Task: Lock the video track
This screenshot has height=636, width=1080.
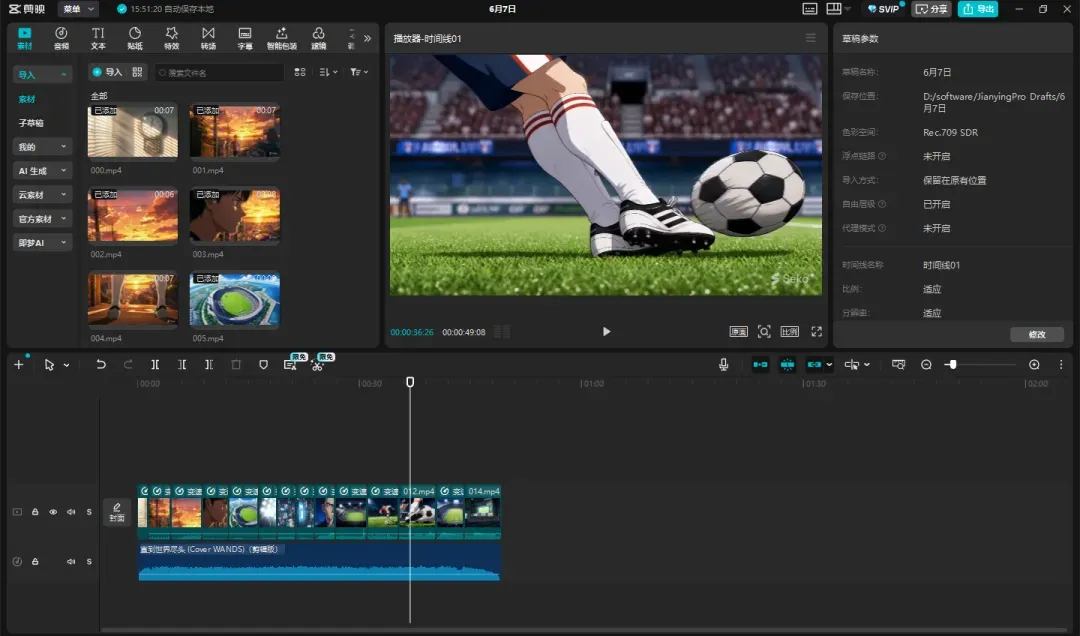Action: (35, 512)
